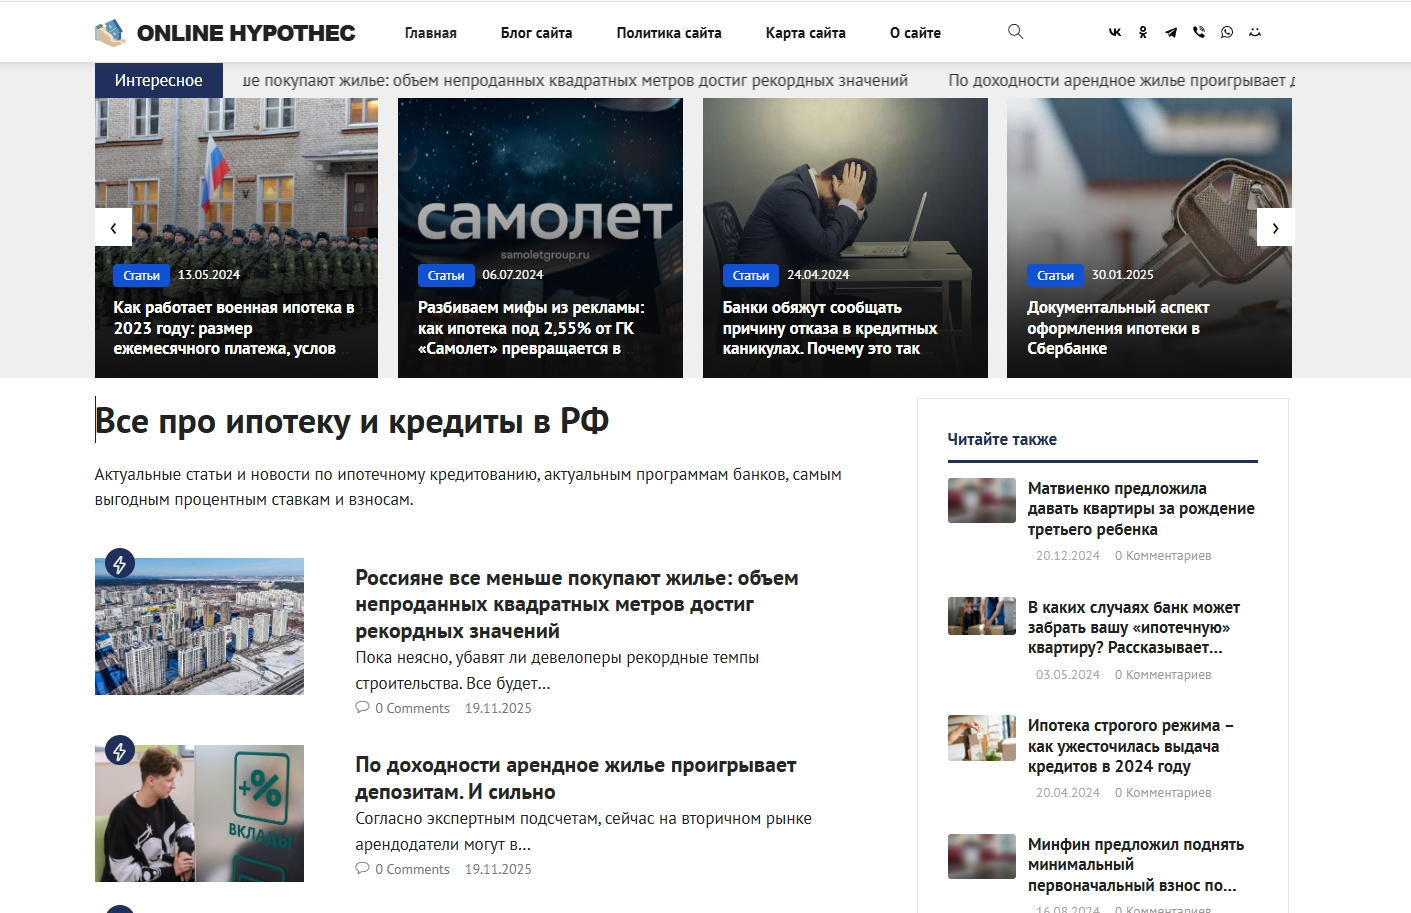Click comment bubble icon under unsold housing article
Viewport: 1411px width, 913px height.
[362, 708]
